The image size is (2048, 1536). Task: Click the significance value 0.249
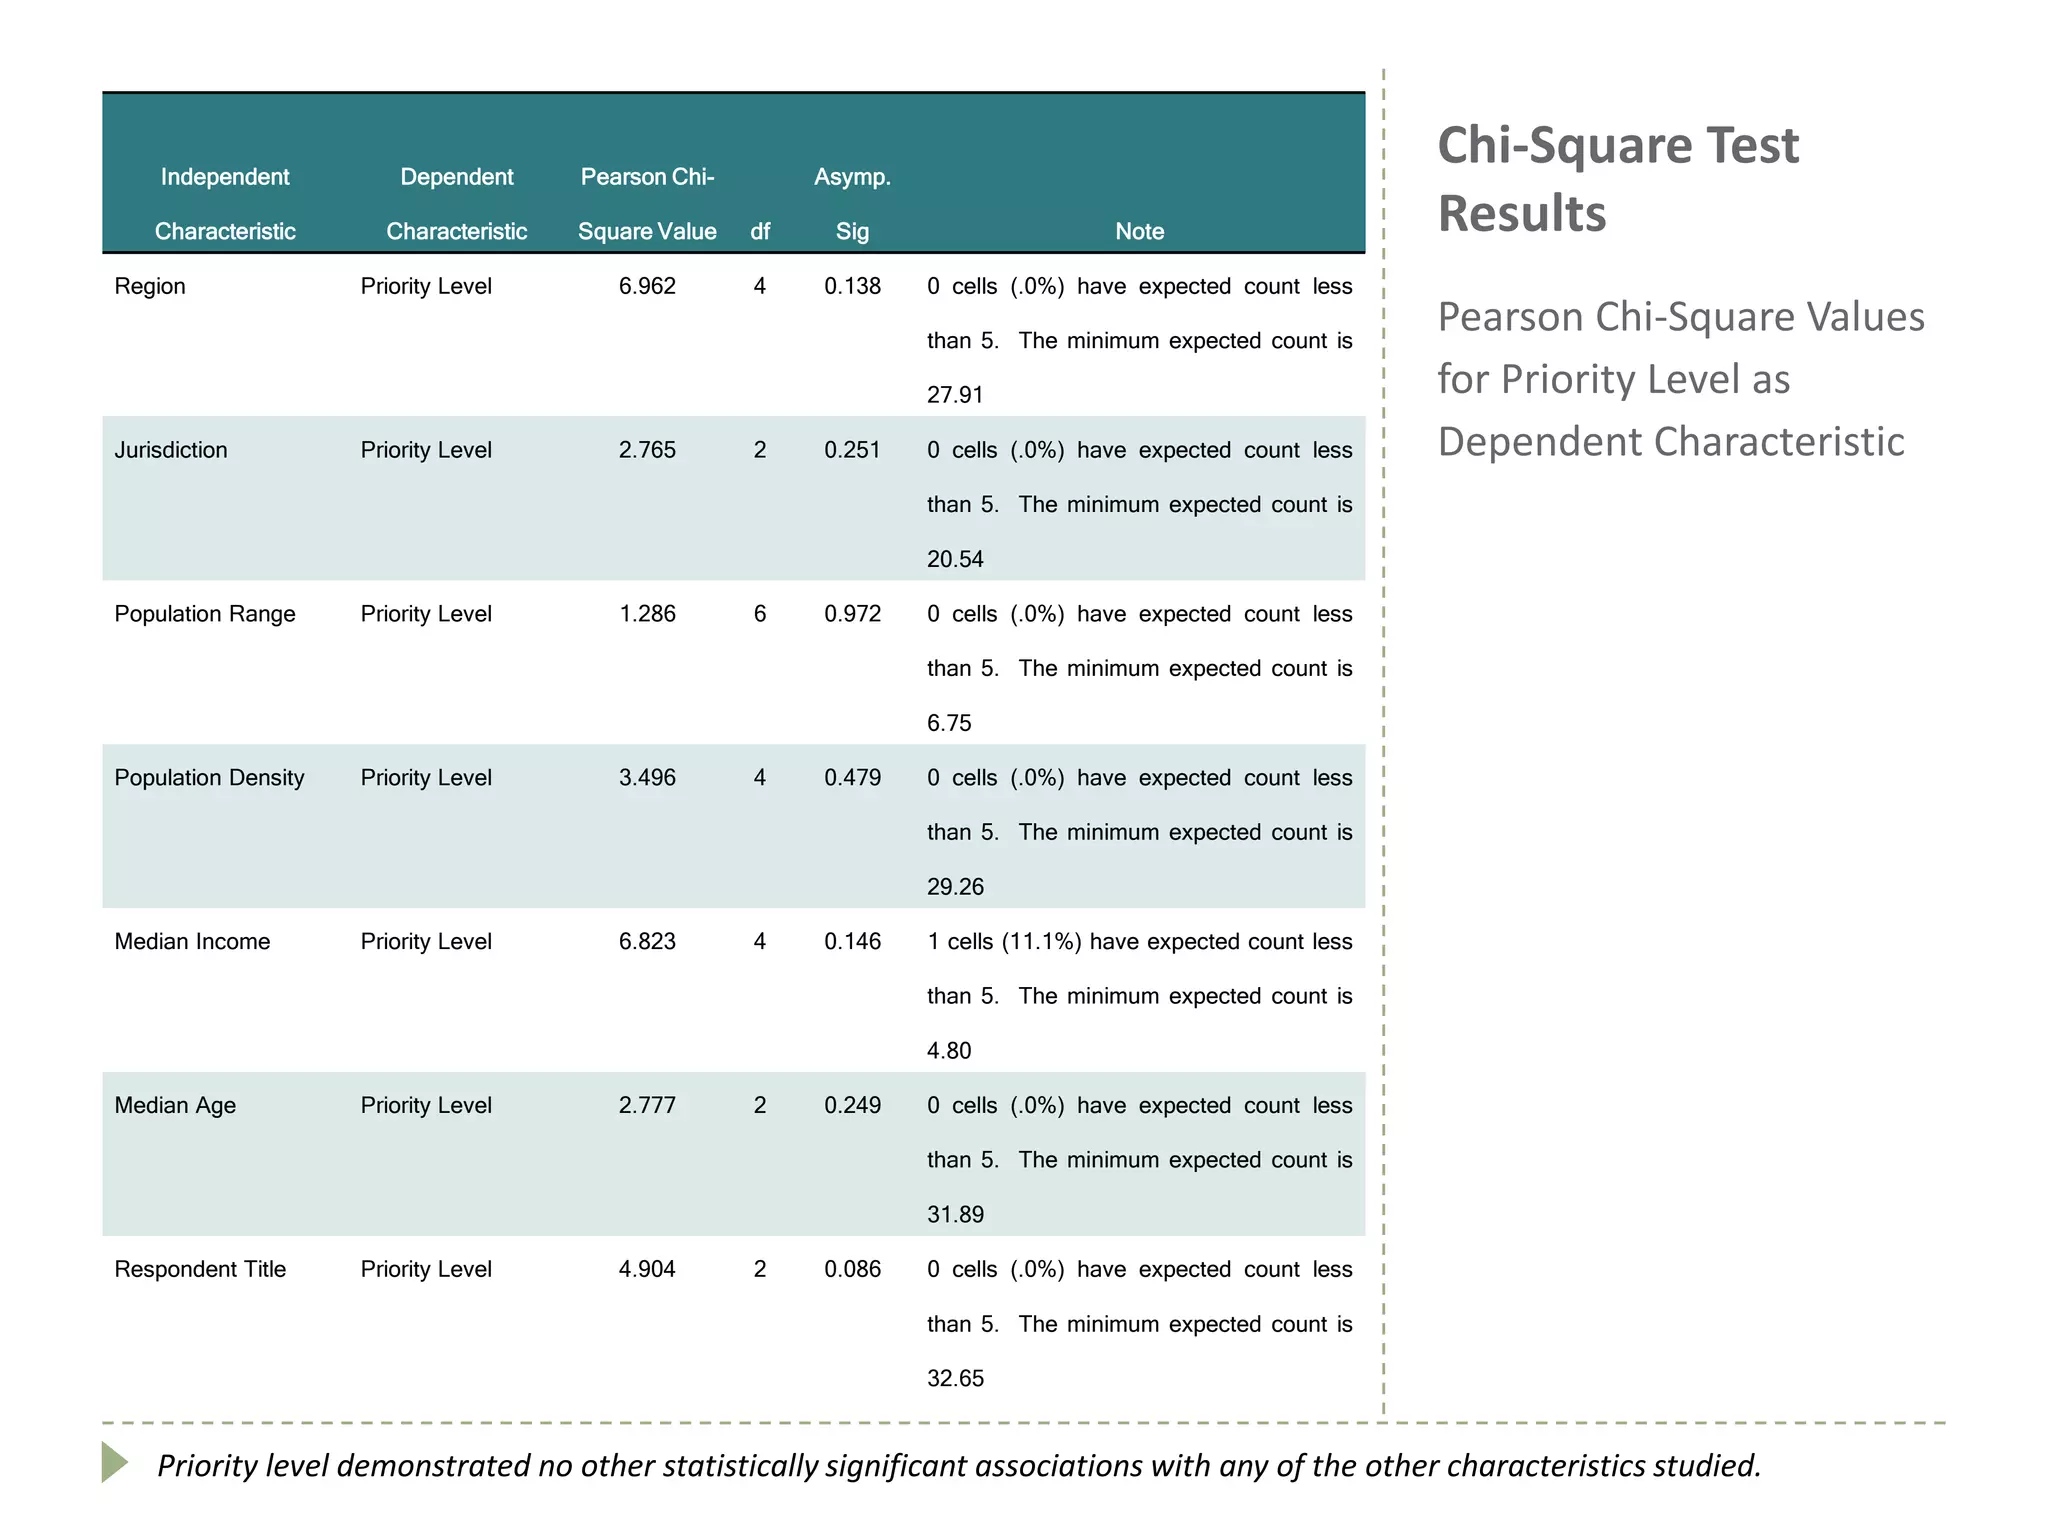coord(852,1106)
